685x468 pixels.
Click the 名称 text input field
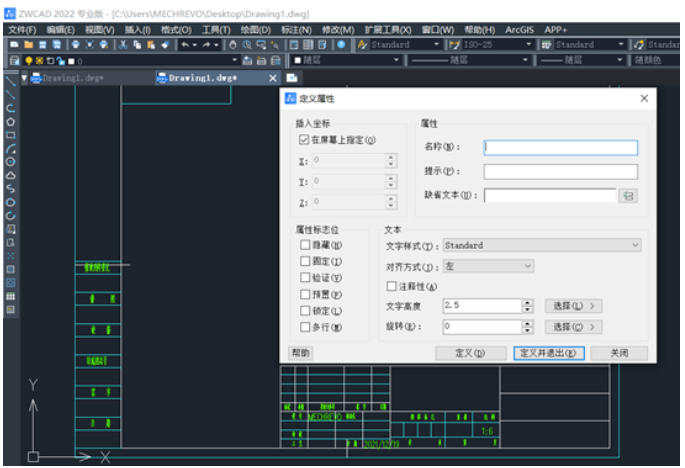[560, 147]
